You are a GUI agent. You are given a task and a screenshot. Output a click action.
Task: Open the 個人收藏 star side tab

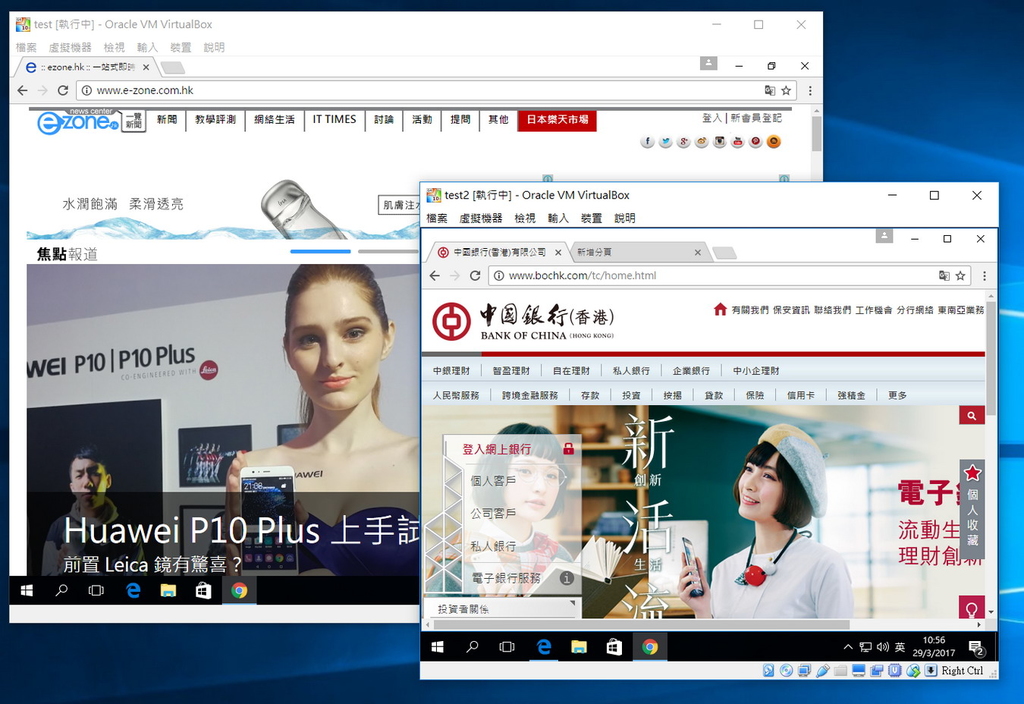[x=972, y=508]
